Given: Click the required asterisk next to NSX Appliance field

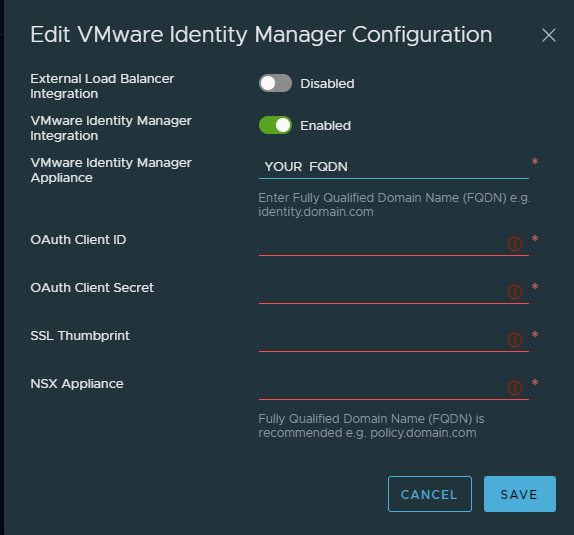Looking at the screenshot, I should click(x=535, y=383).
